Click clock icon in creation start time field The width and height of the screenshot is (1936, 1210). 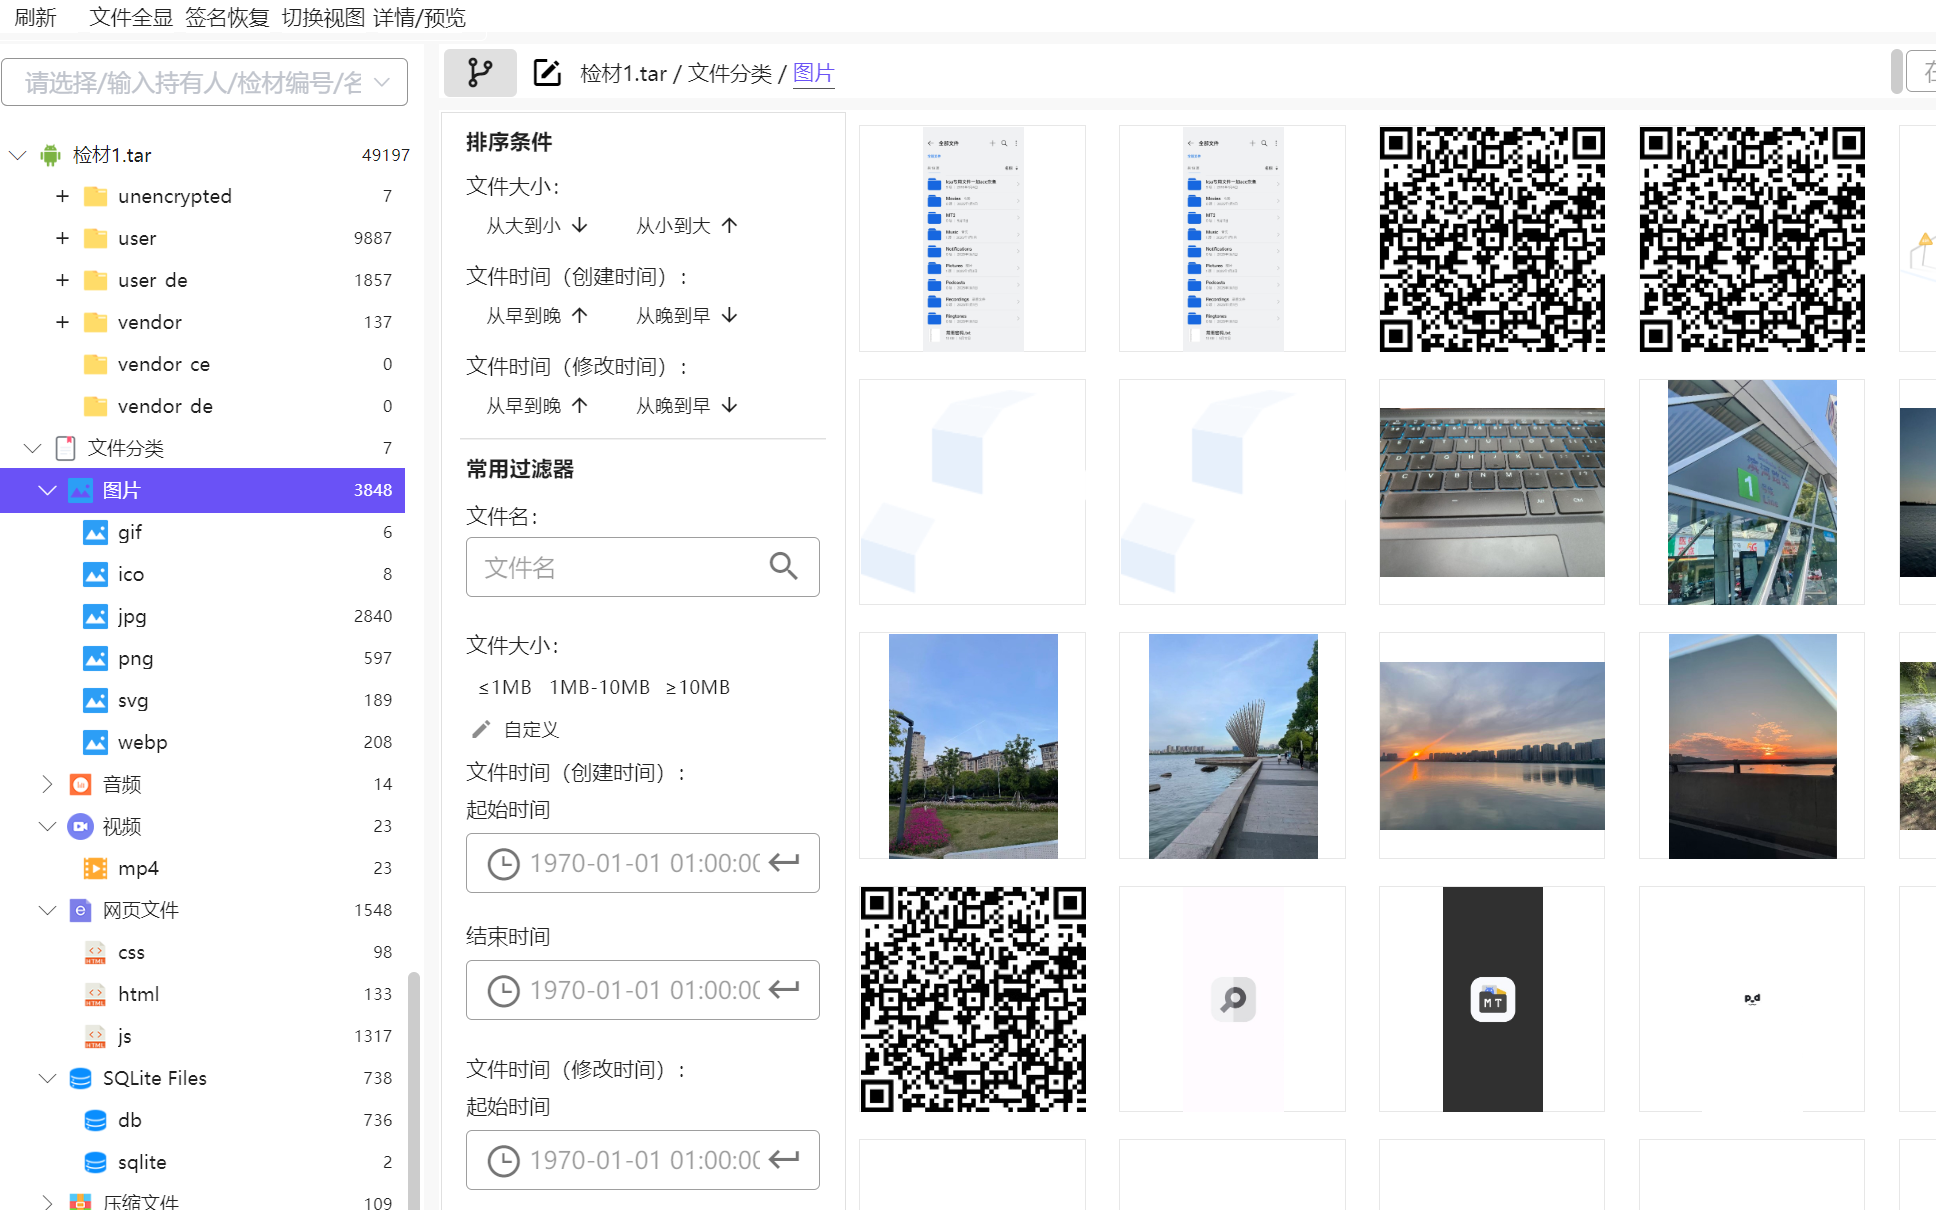(503, 864)
